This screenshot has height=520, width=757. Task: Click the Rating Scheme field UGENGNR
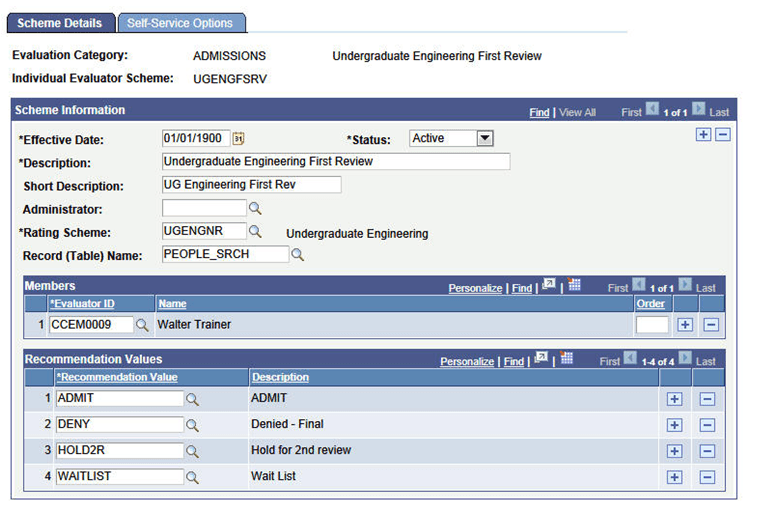(204, 231)
